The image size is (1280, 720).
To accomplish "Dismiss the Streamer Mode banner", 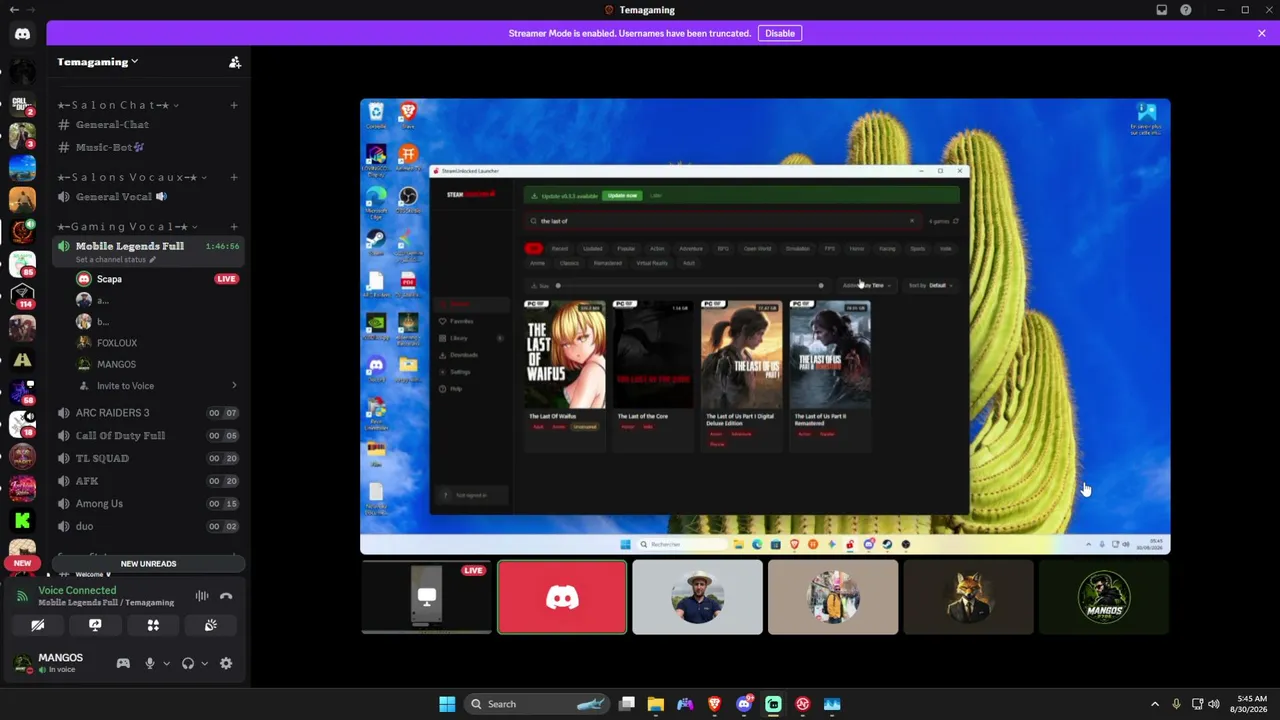I will coord(1262,33).
